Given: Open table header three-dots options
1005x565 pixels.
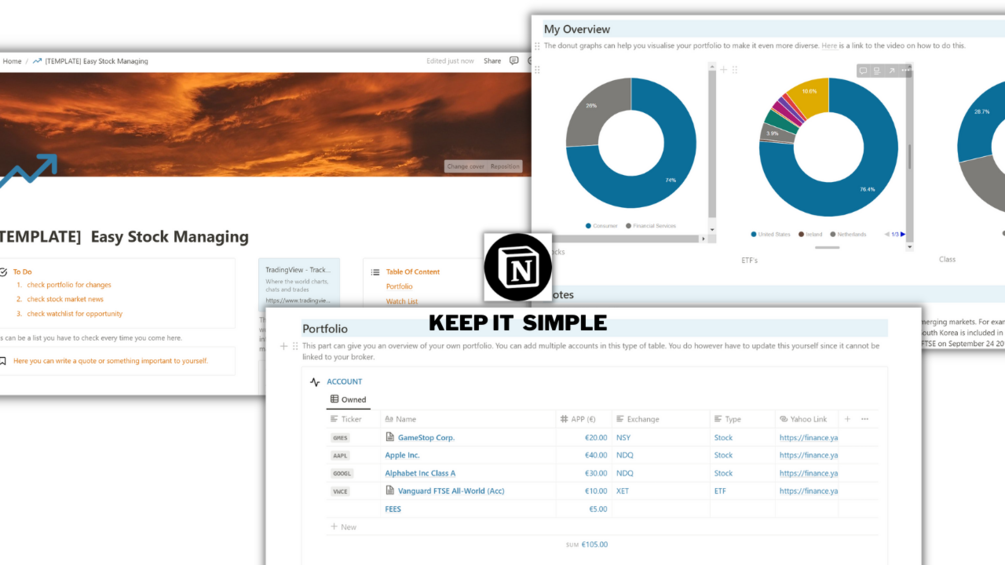Looking at the screenshot, I should 865,419.
